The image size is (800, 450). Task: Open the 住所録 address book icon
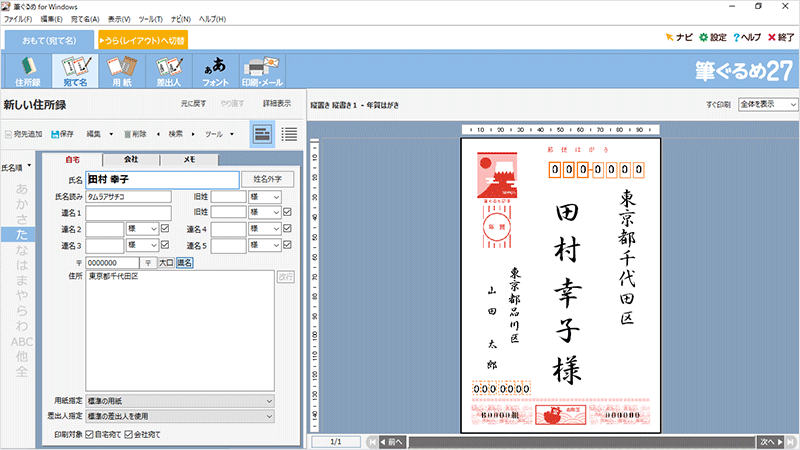pos(27,70)
